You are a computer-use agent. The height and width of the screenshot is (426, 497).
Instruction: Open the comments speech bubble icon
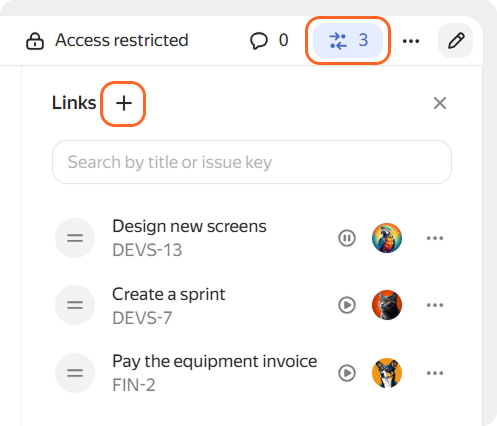259,41
